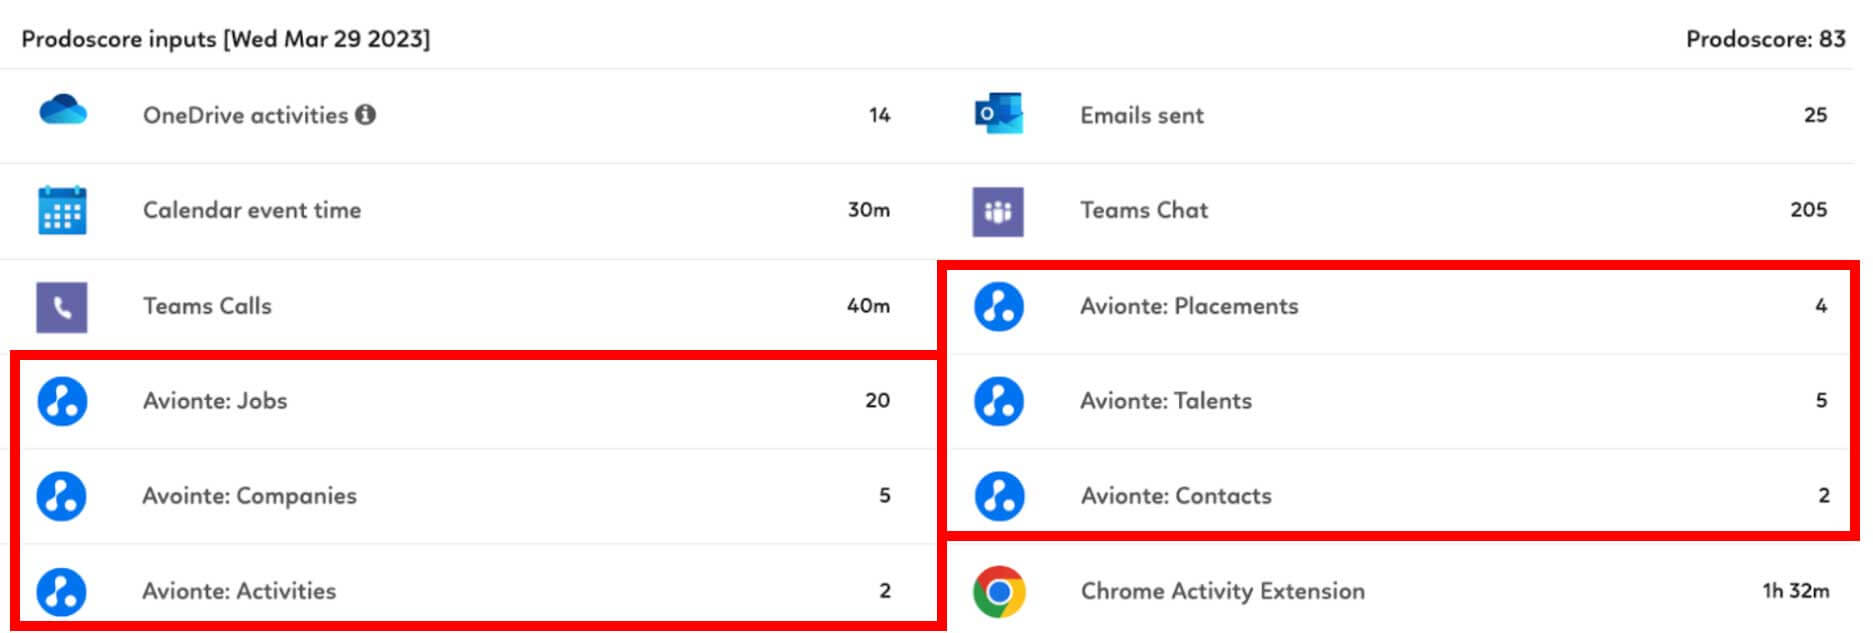Click the Avointe: Companies value 5
Viewport: 1873px width, 633px height.
tap(884, 496)
